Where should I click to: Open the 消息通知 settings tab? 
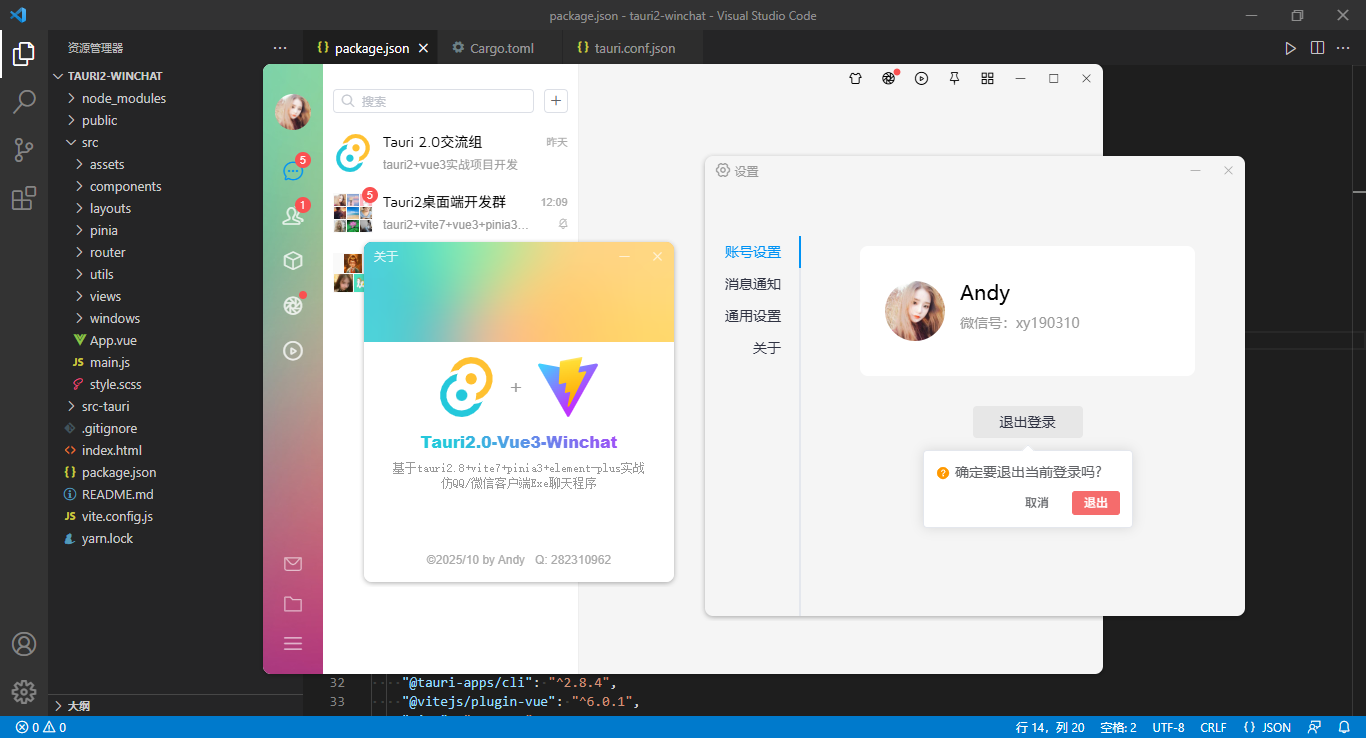click(x=752, y=283)
